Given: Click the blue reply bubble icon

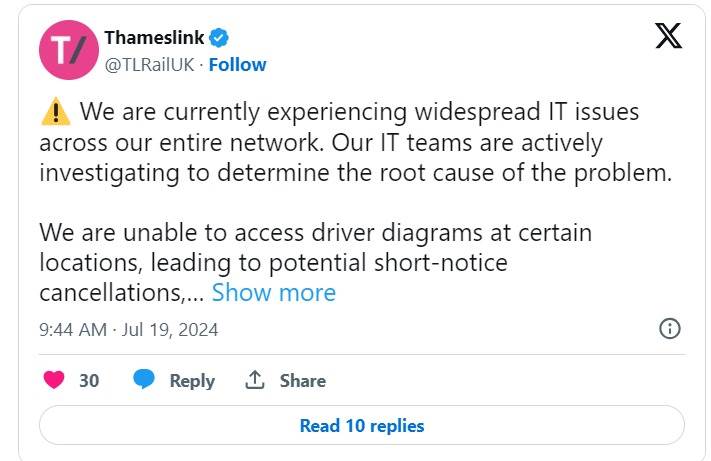Looking at the screenshot, I should pyautogui.click(x=145, y=380).
